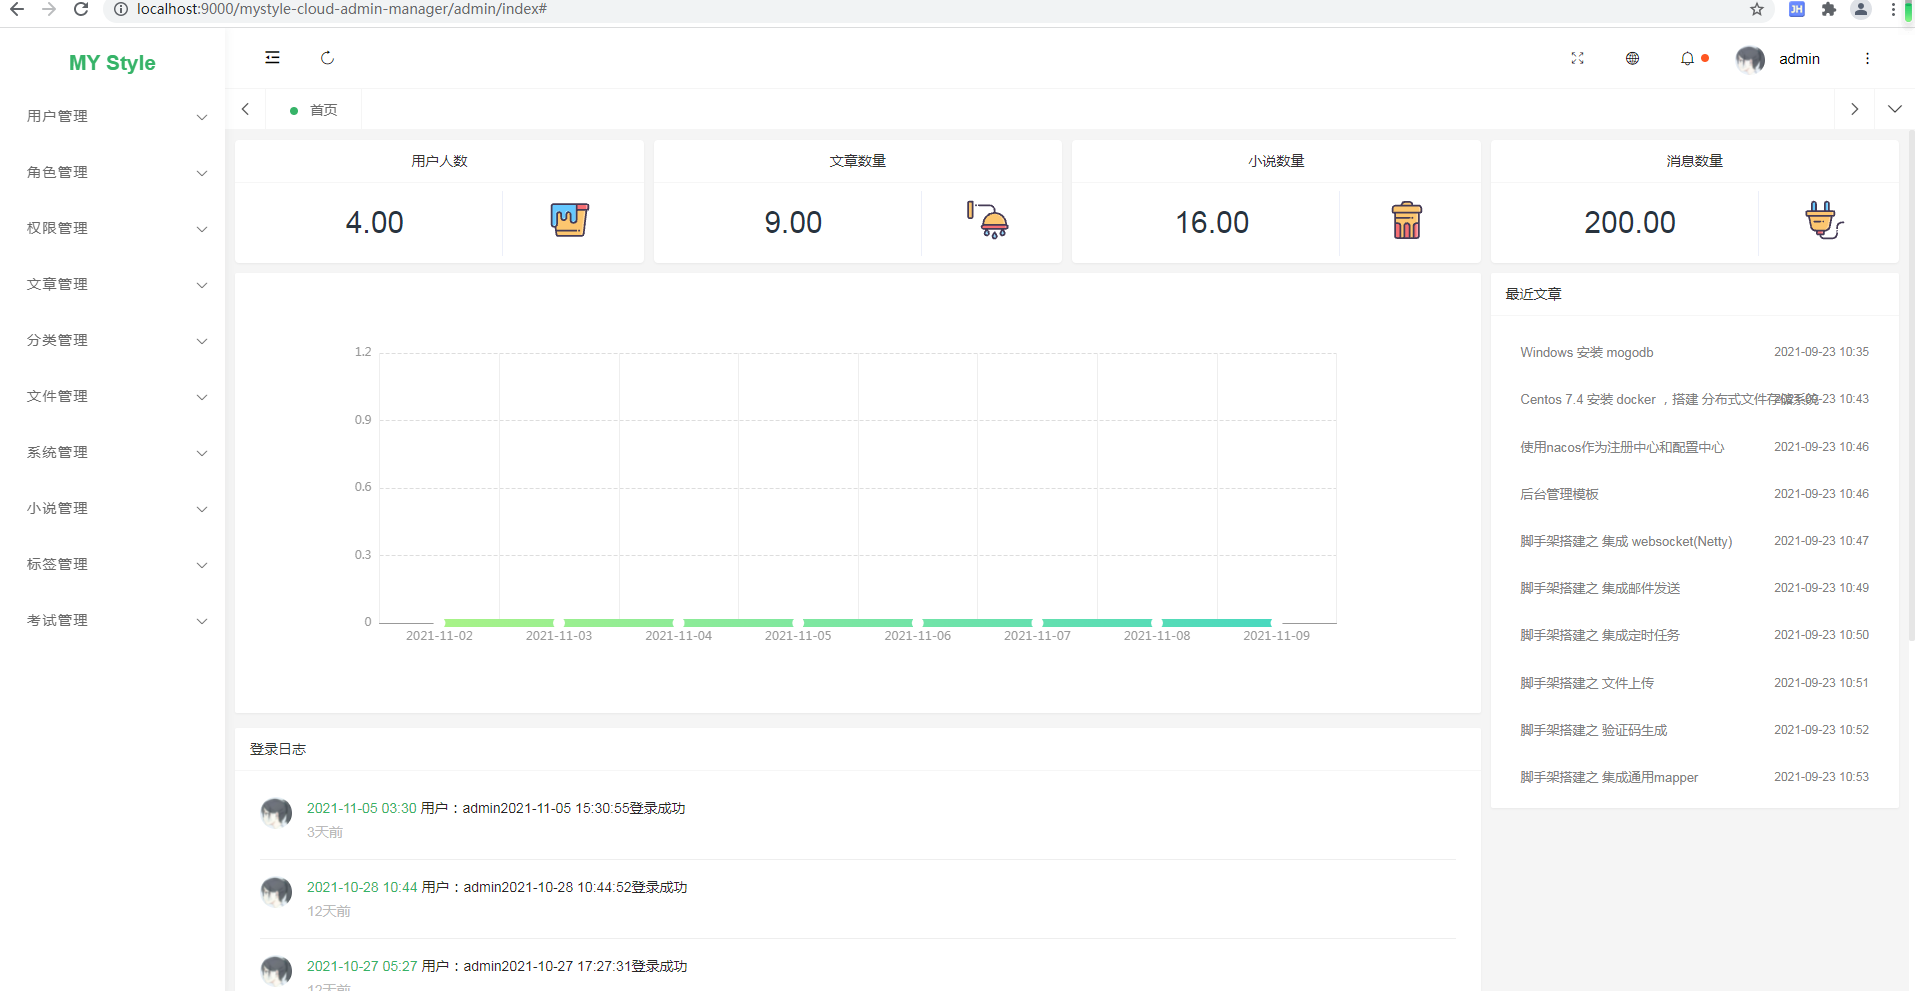Select the 首页 tab
The height and width of the screenshot is (991, 1915).
pos(322,110)
